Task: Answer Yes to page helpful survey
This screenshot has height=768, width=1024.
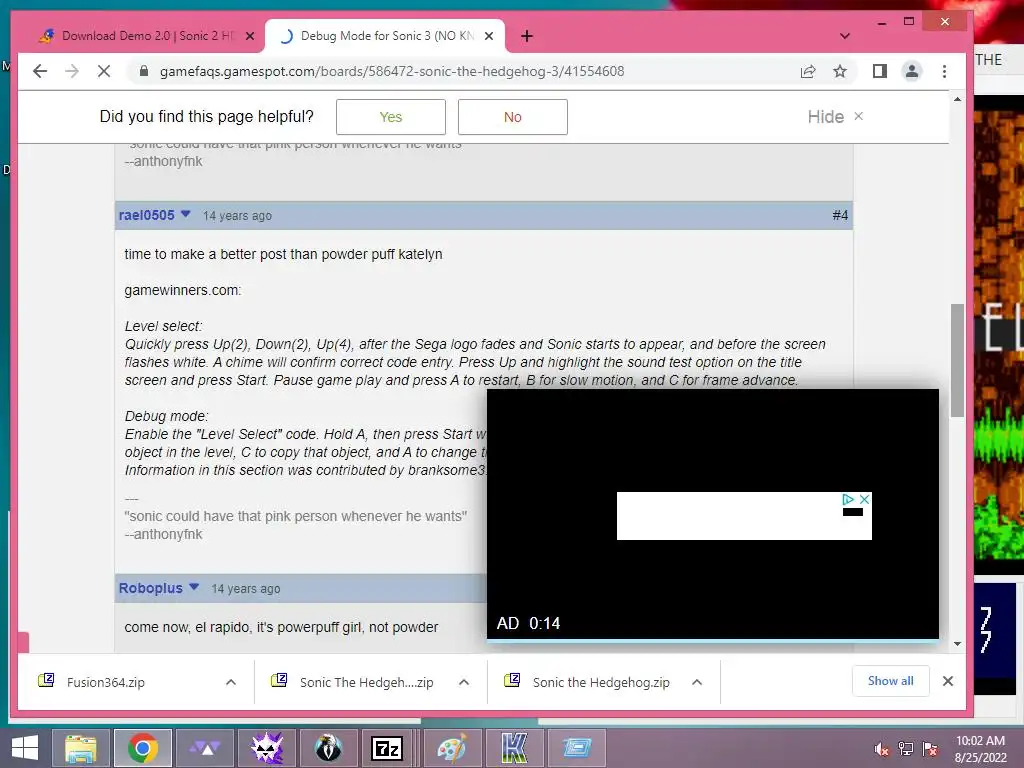Action: (x=391, y=117)
